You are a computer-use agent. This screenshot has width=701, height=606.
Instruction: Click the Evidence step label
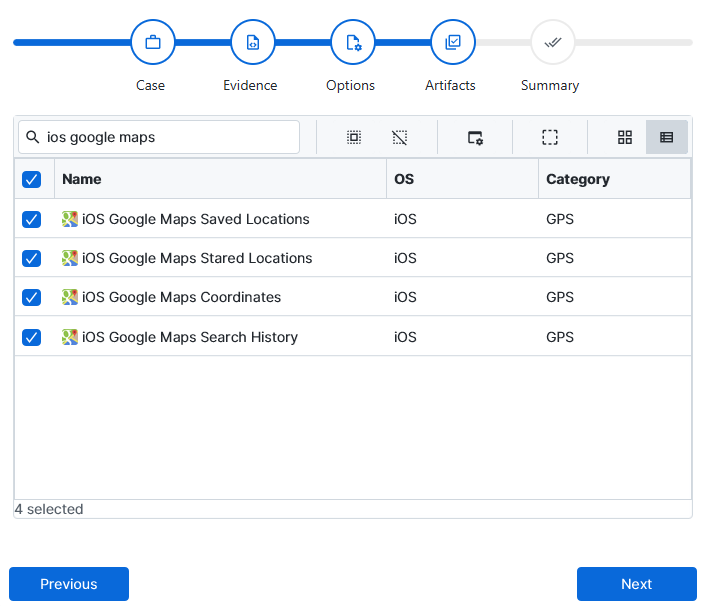[250, 85]
